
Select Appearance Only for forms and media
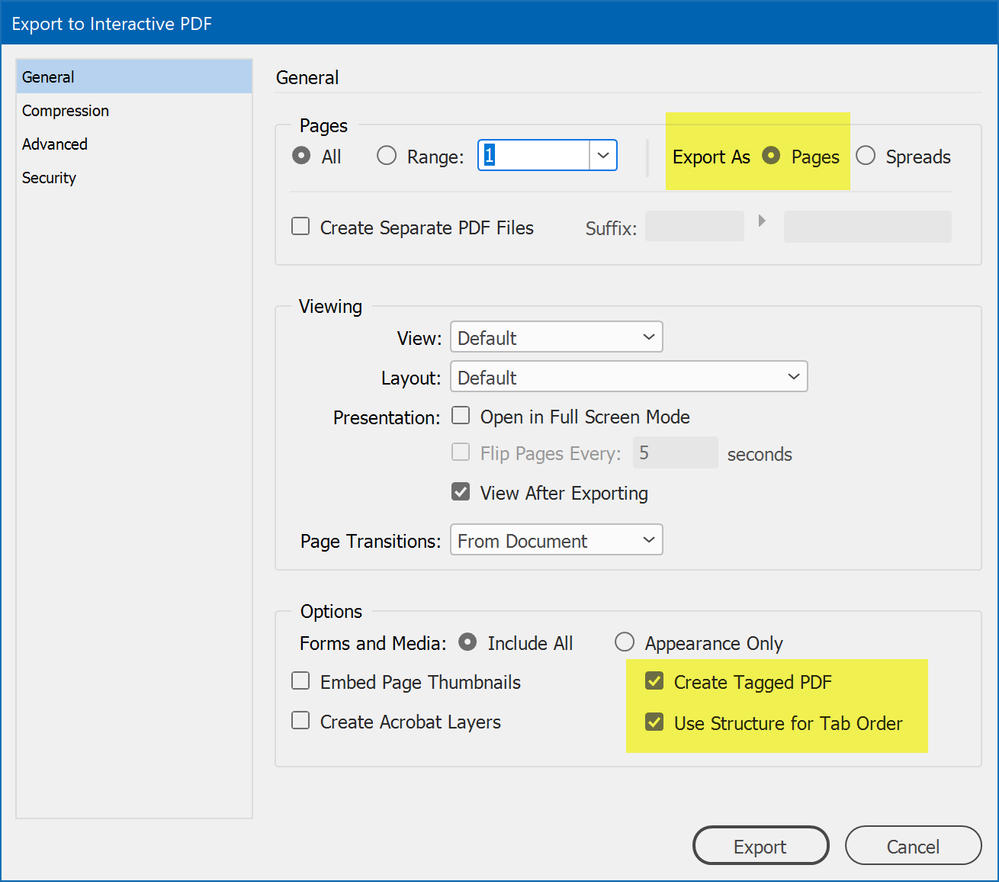tap(625, 643)
